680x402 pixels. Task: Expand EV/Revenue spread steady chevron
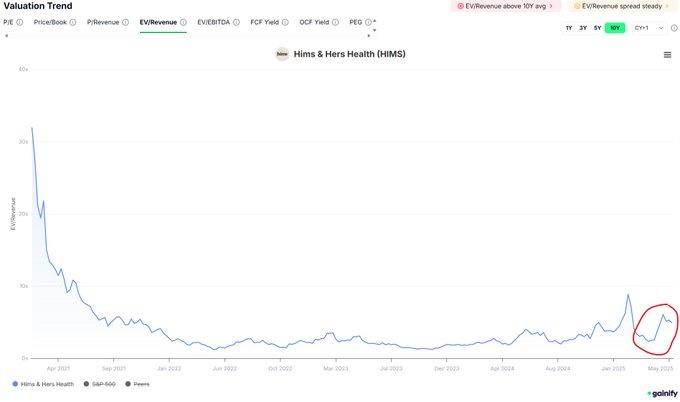pyautogui.click(x=667, y=6)
